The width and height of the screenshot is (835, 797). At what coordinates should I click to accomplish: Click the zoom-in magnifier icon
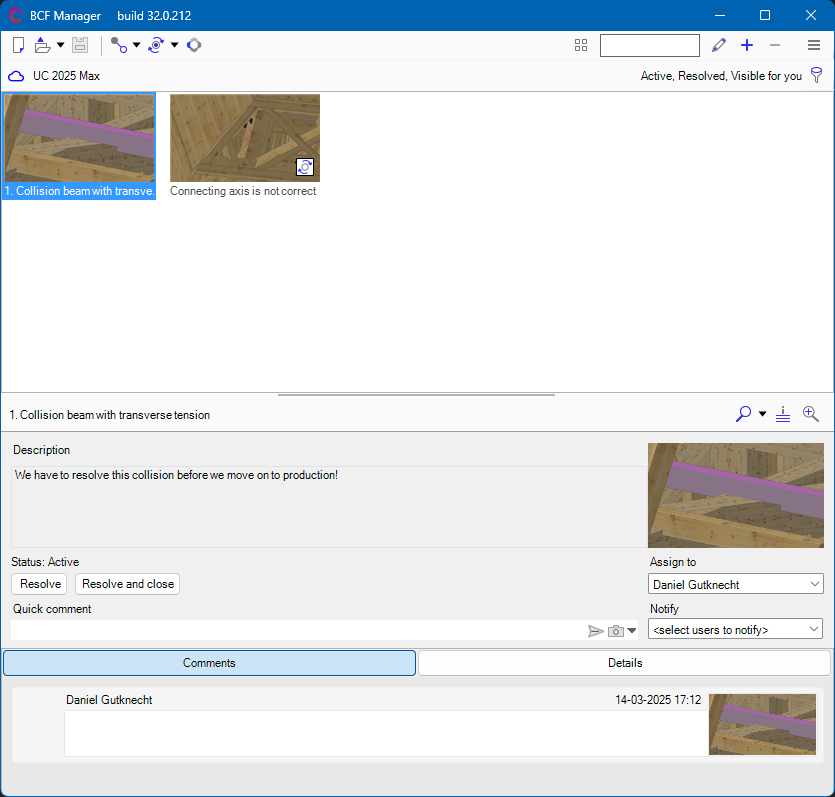tap(811, 414)
